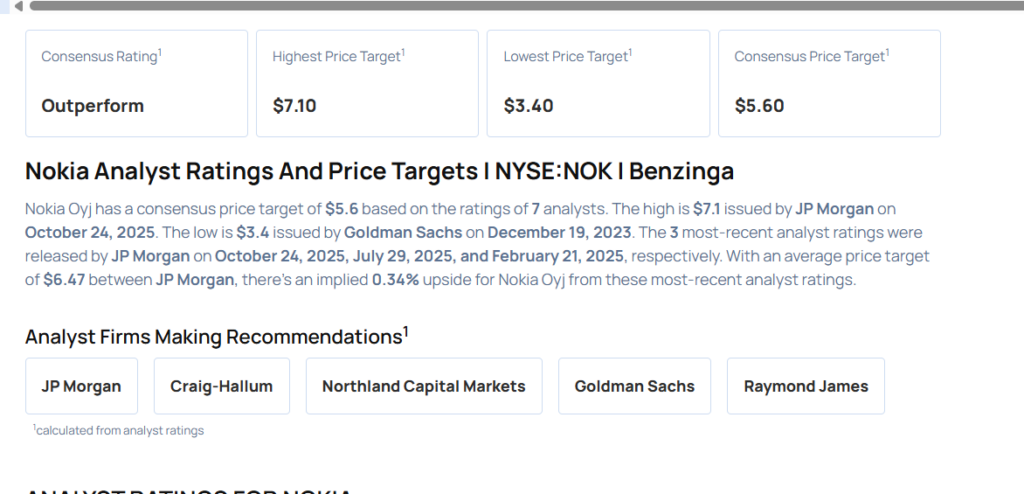Click the horizontal scrollbar track at top

[x=500, y=6]
